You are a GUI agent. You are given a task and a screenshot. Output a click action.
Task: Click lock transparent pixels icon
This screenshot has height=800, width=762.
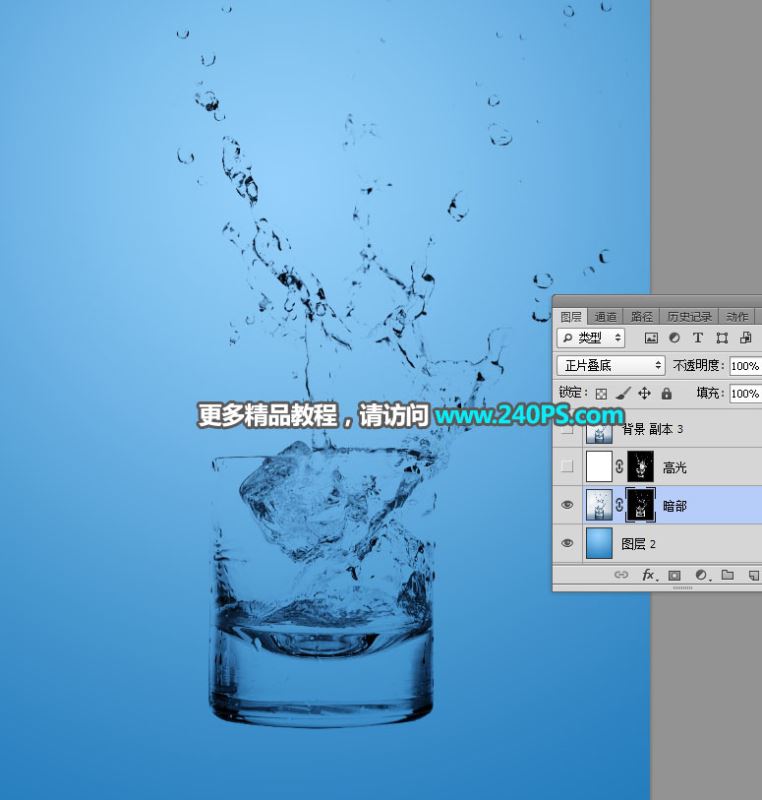click(601, 393)
